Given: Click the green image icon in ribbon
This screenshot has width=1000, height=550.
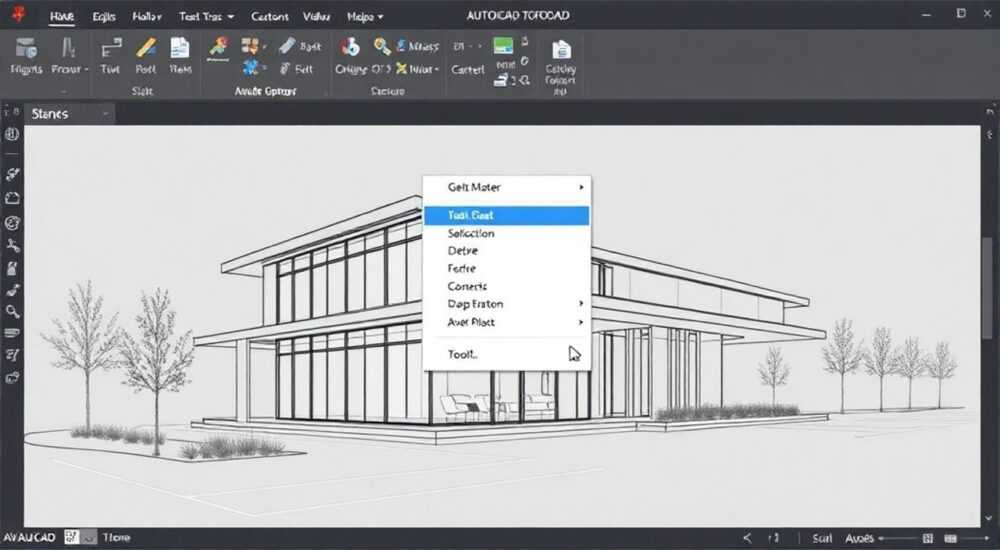Looking at the screenshot, I should pyautogui.click(x=503, y=45).
